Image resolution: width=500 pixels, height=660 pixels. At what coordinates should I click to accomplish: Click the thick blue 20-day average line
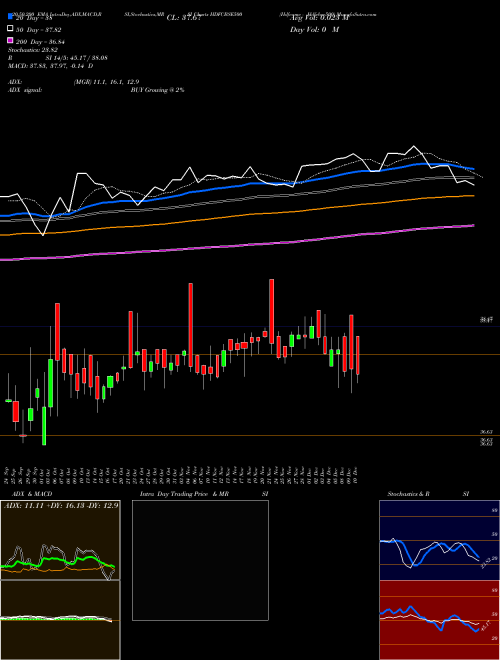click(x=237, y=185)
